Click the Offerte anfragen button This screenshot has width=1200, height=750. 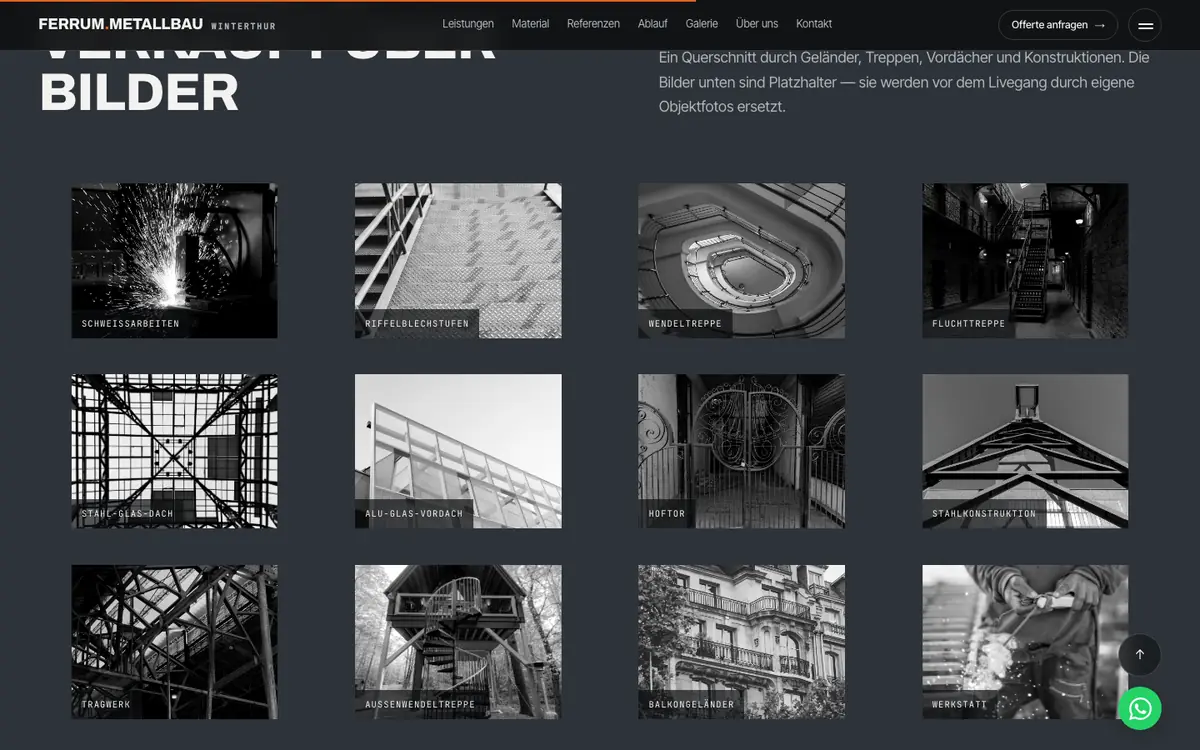pos(1058,25)
